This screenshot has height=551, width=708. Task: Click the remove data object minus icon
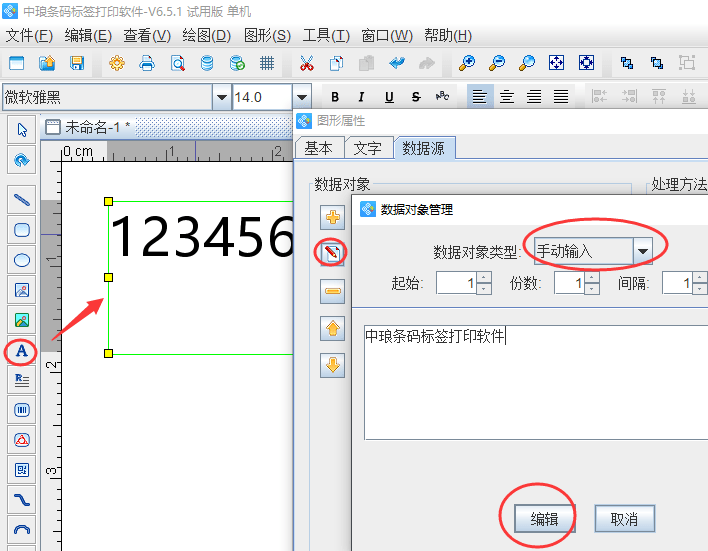tap(333, 291)
